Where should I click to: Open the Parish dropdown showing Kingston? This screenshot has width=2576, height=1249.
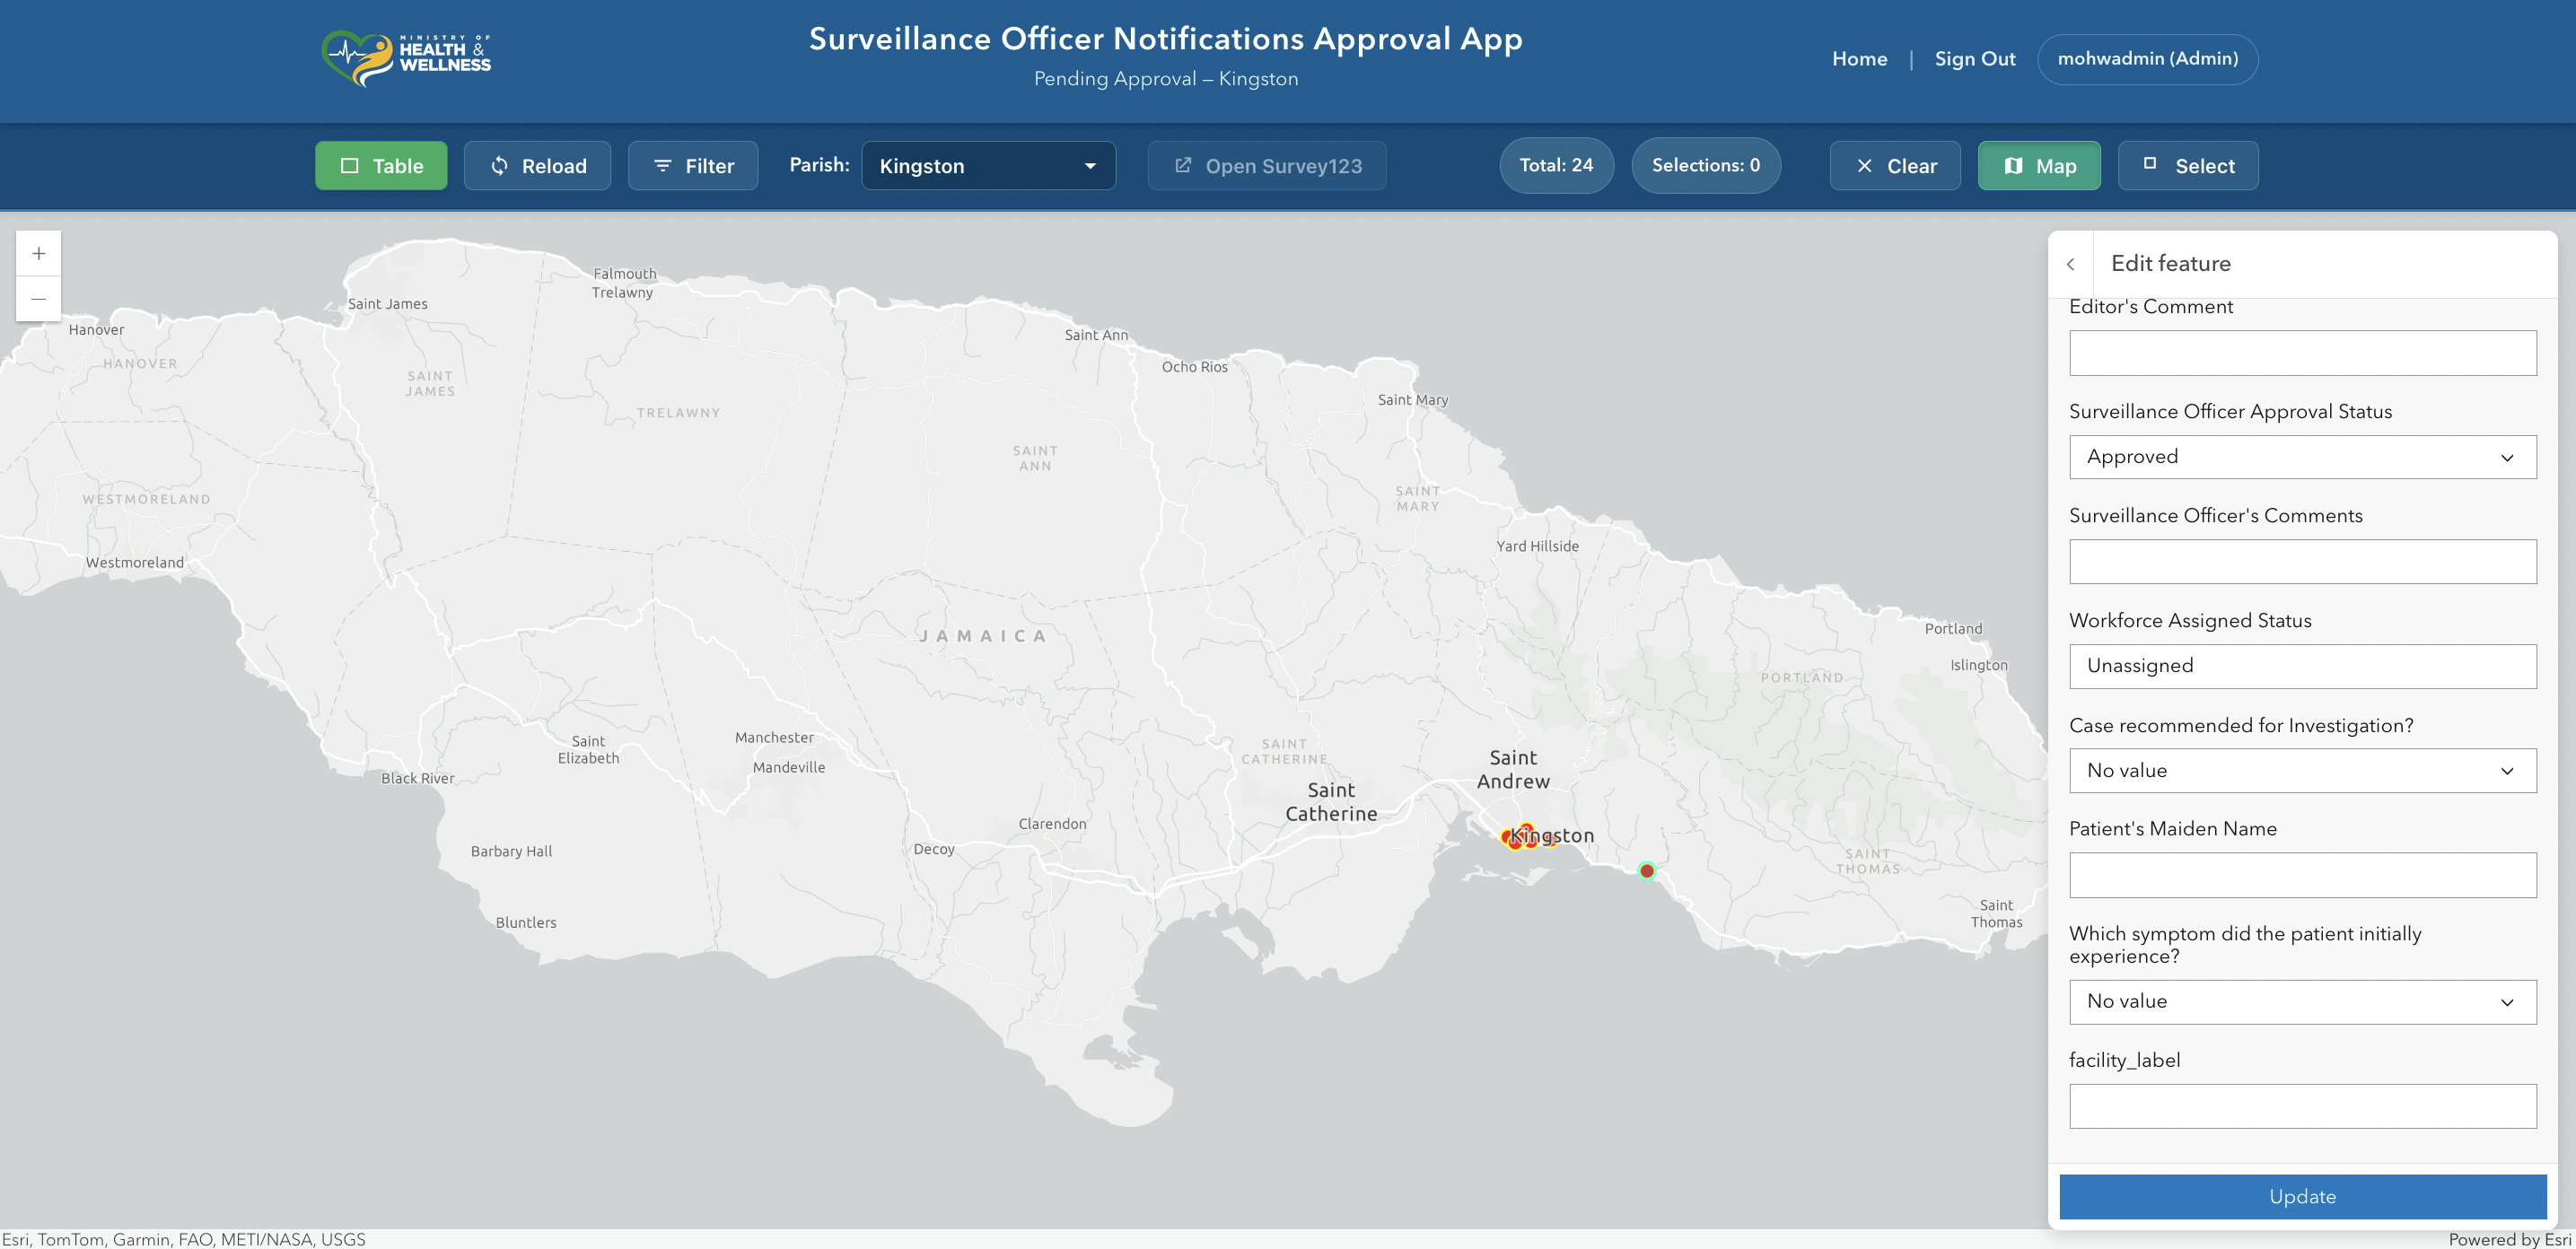(988, 165)
